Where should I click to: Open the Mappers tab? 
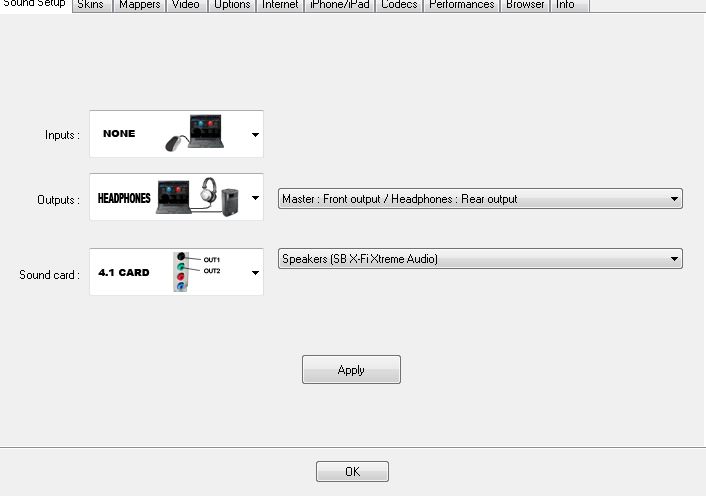pyautogui.click(x=139, y=5)
